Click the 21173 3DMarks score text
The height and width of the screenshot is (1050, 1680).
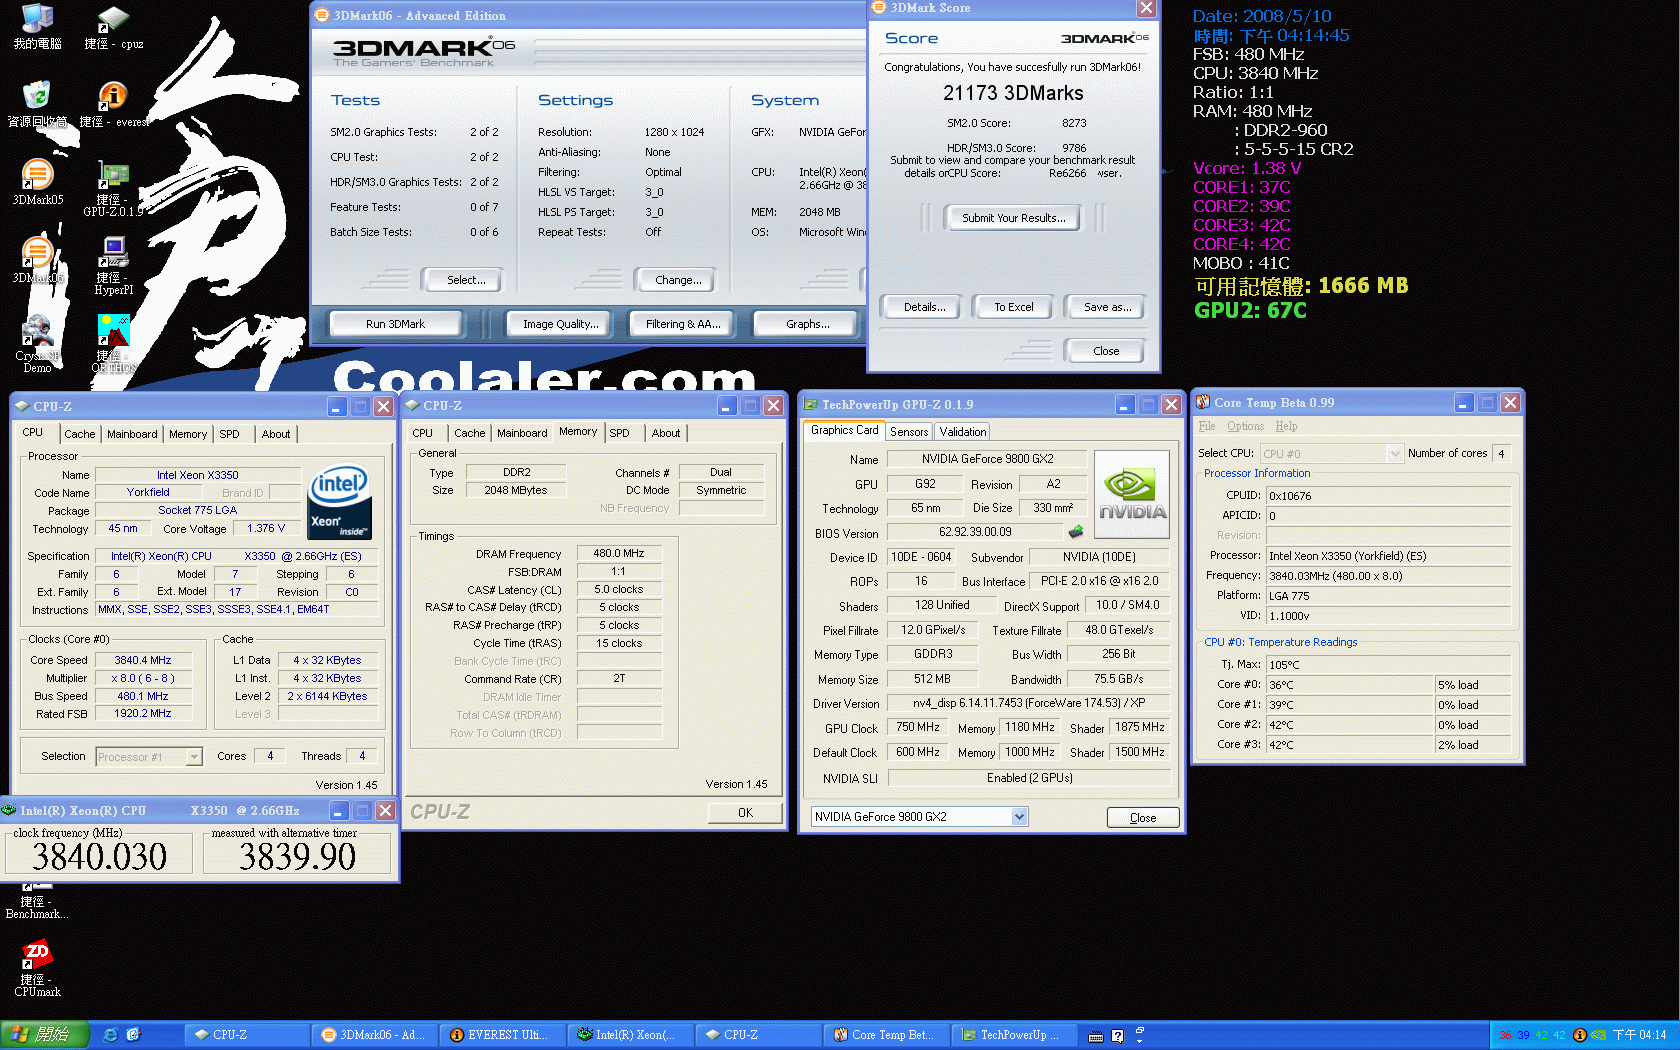(x=1013, y=93)
